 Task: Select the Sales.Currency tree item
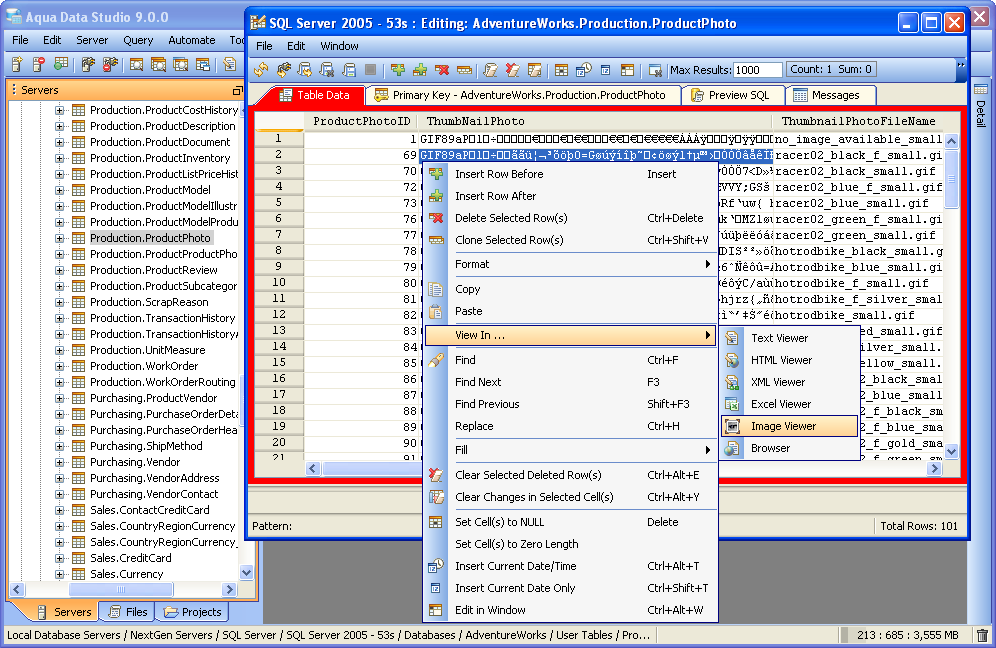(126, 574)
